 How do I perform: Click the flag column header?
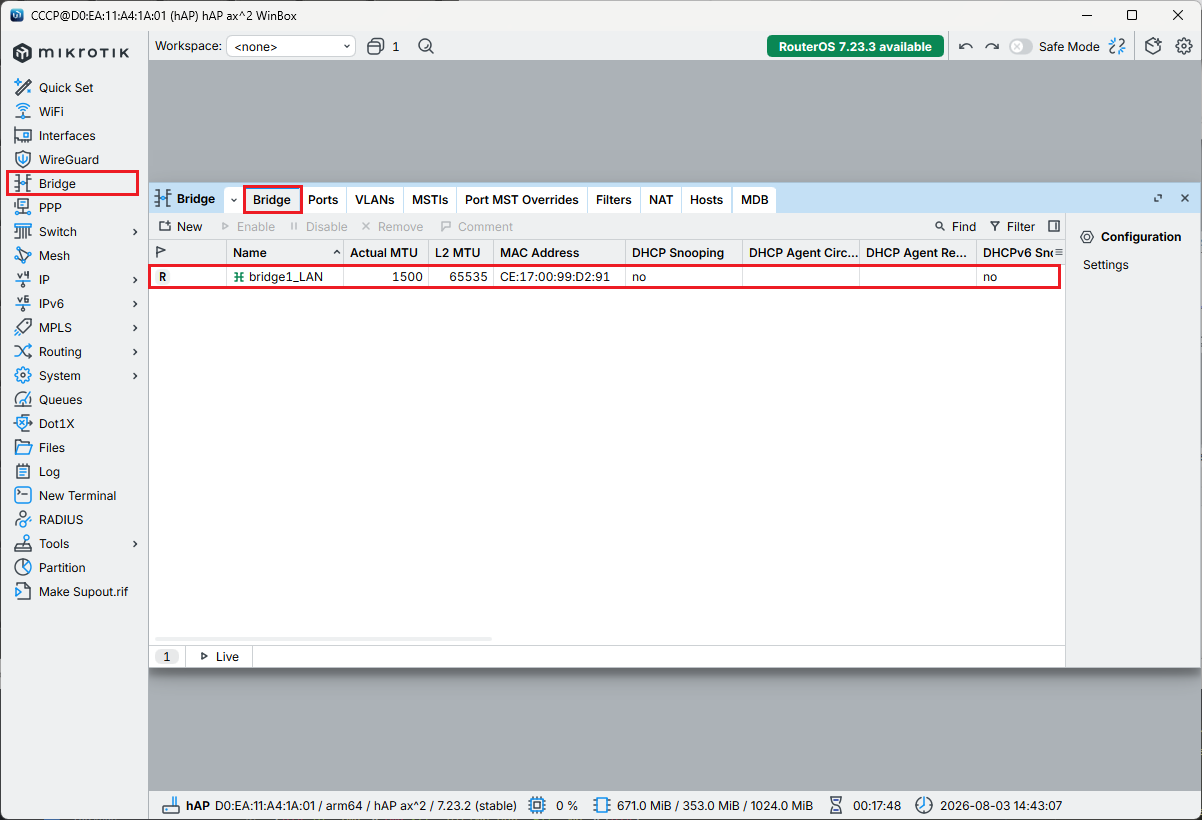(188, 253)
